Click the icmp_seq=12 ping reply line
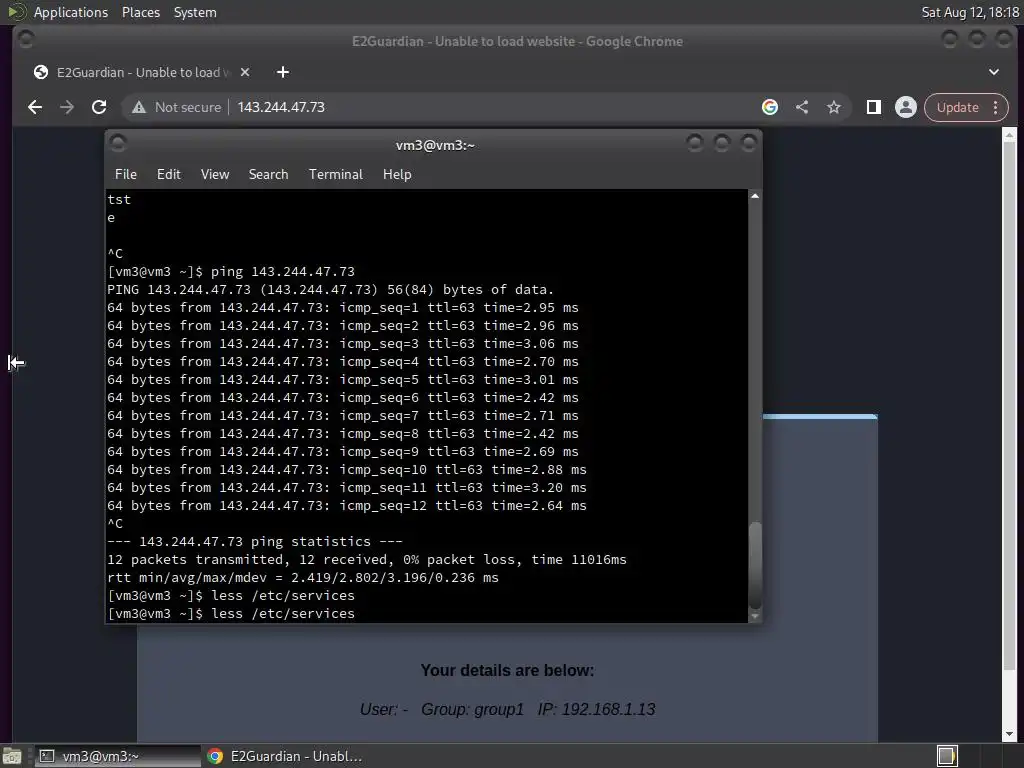This screenshot has height=768, width=1024. (x=347, y=505)
